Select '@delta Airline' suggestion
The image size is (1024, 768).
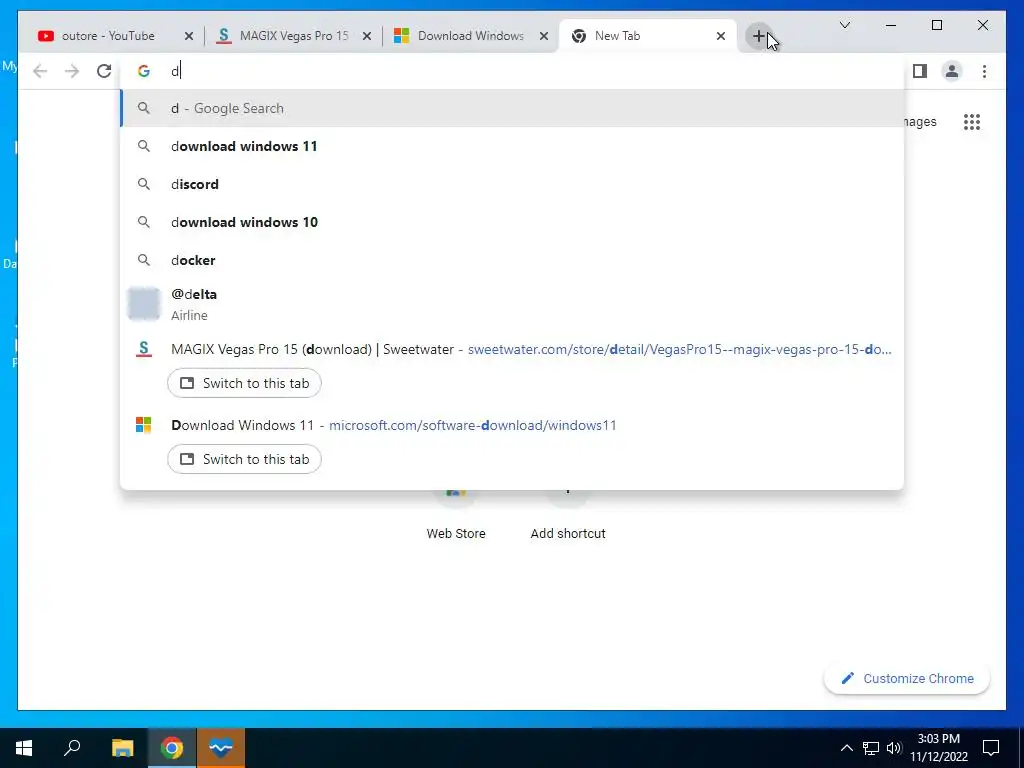click(x=512, y=304)
